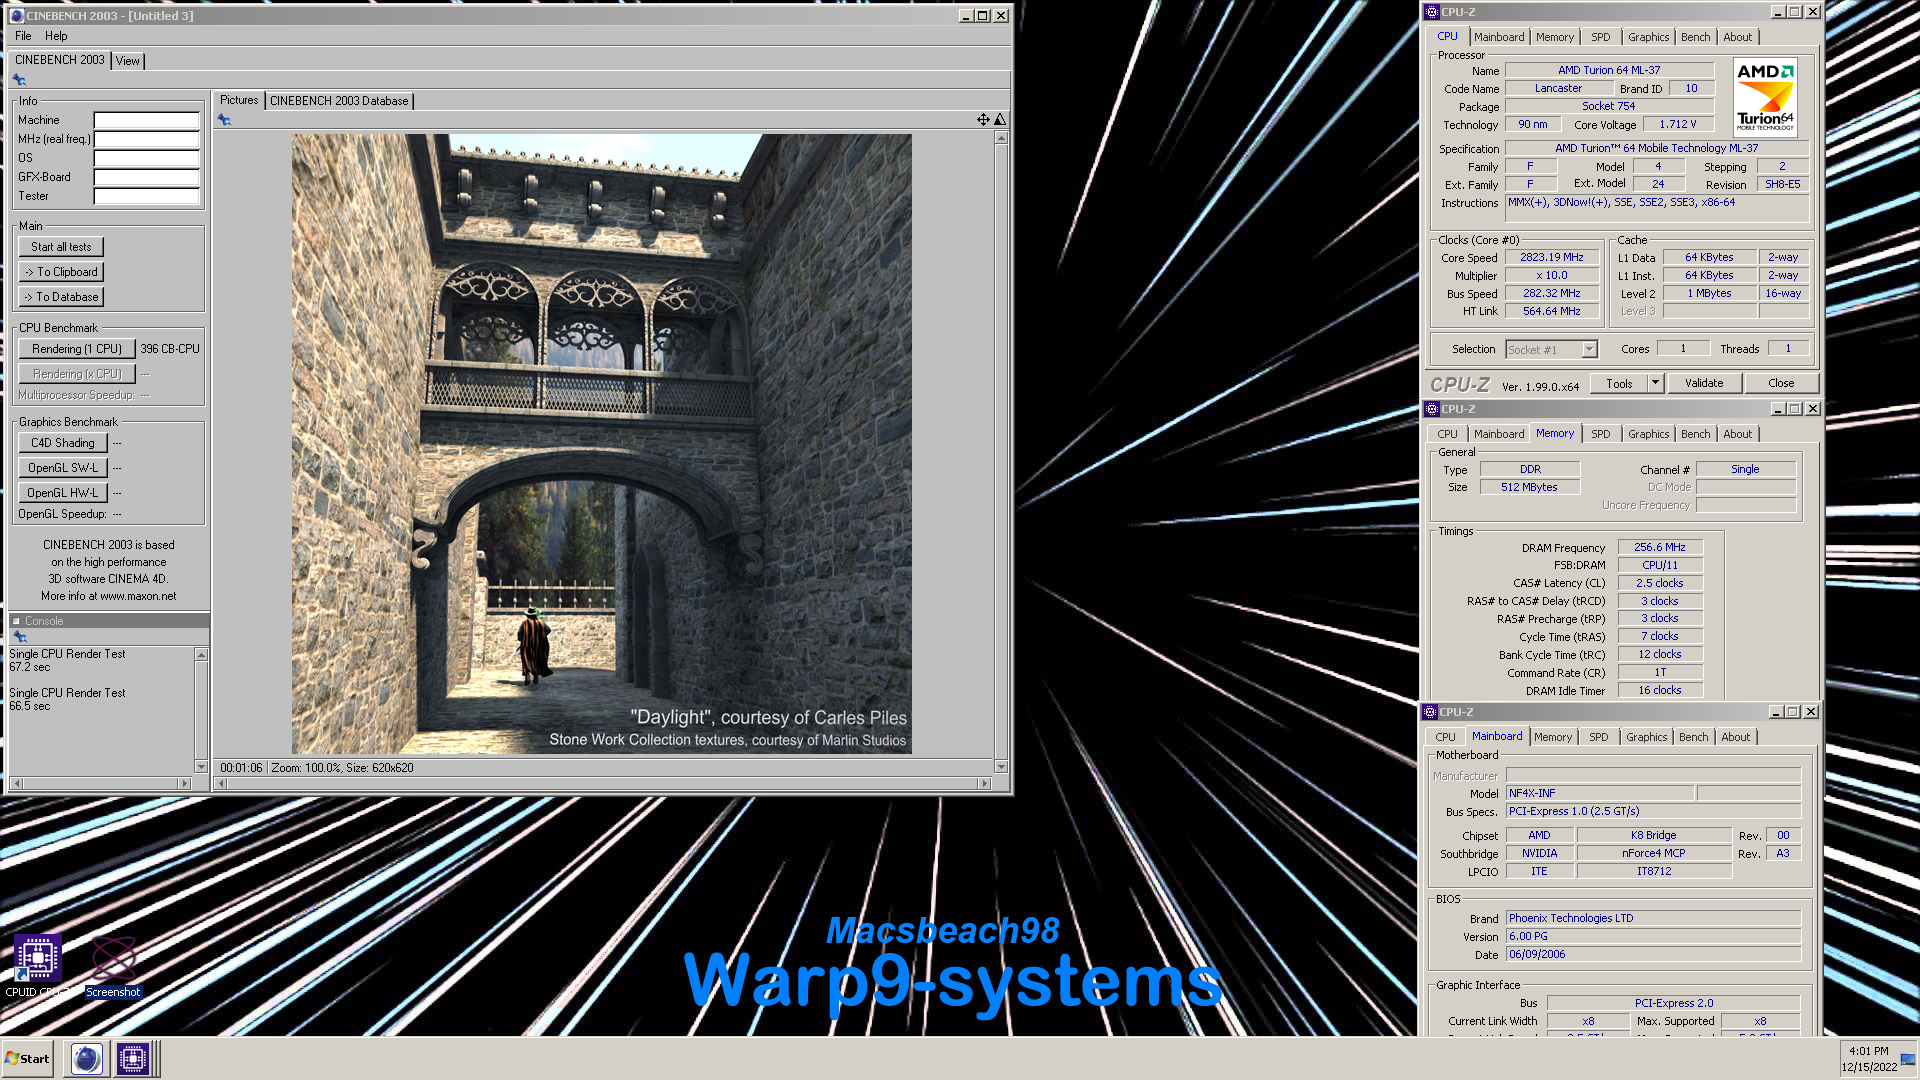The width and height of the screenshot is (1920, 1080).
Task: Click the Core Speed value 2823.19 MHz
Action: pos(1551,258)
